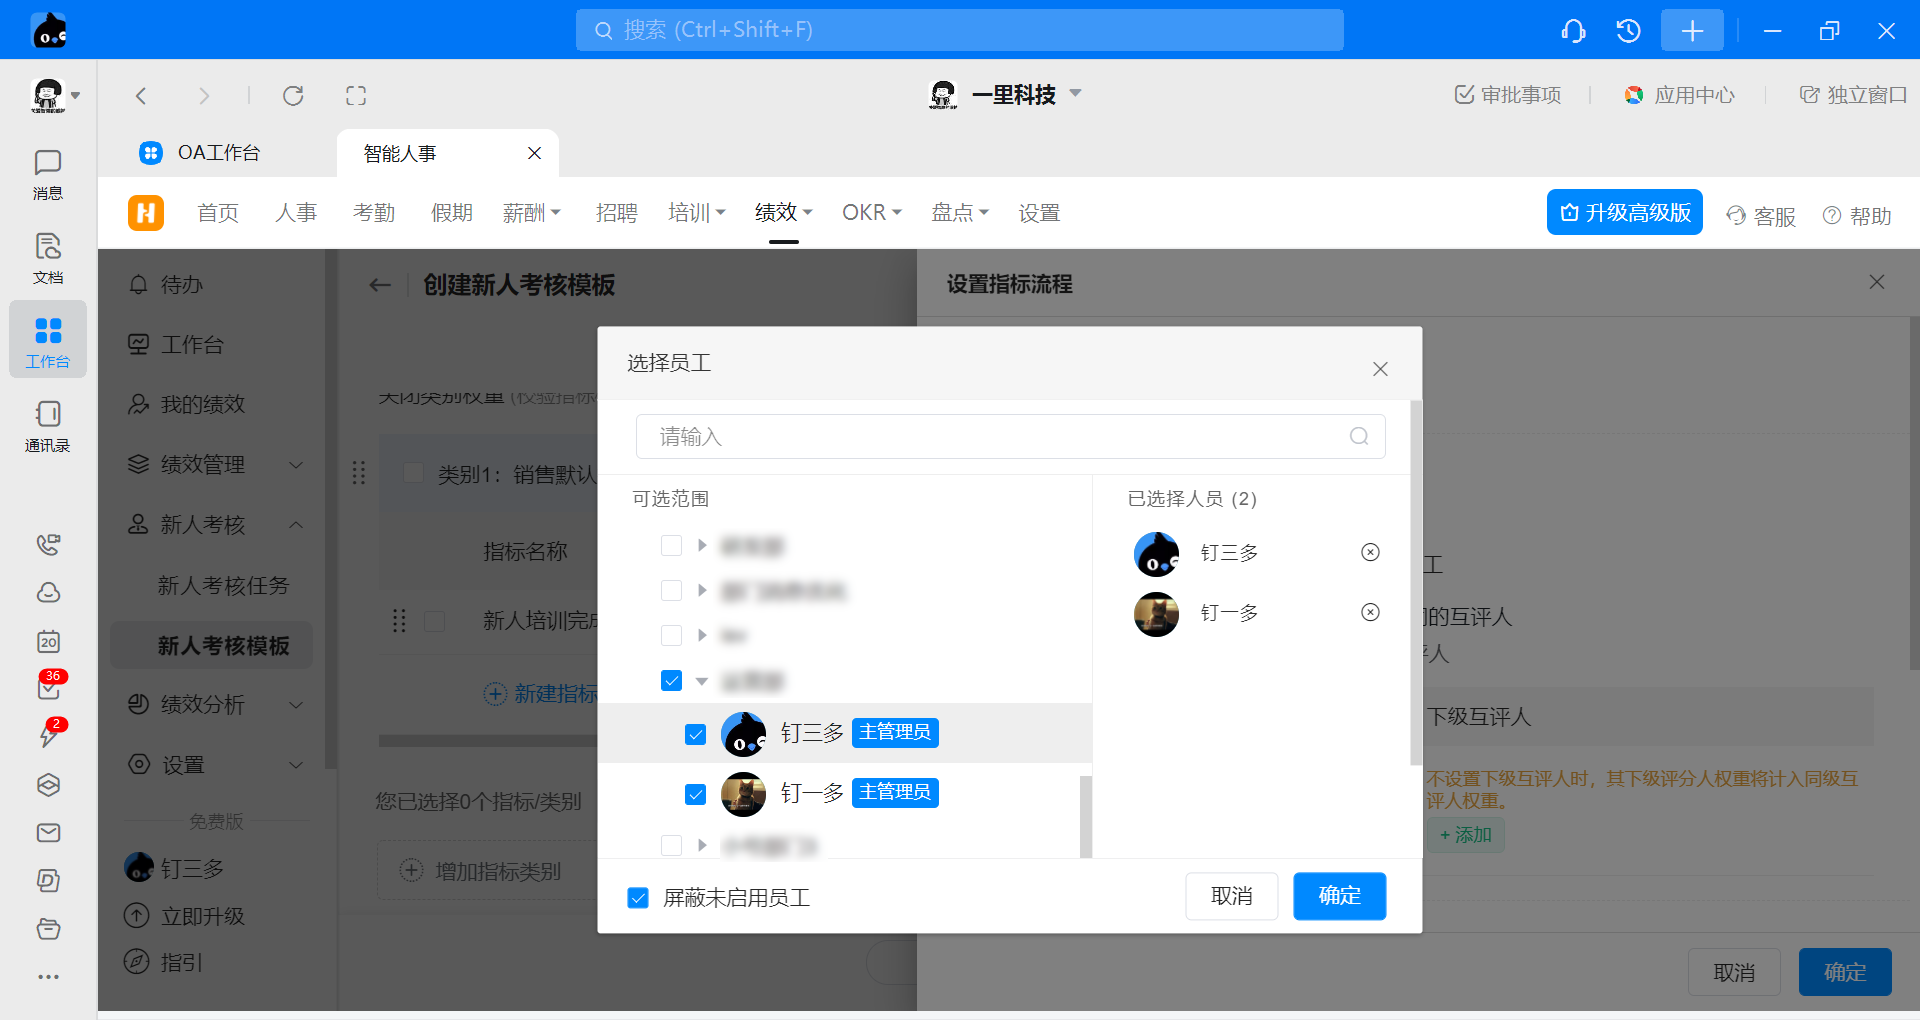Open the 通讯录 contacts icon
This screenshot has width=1920, height=1020.
pos(47,425)
